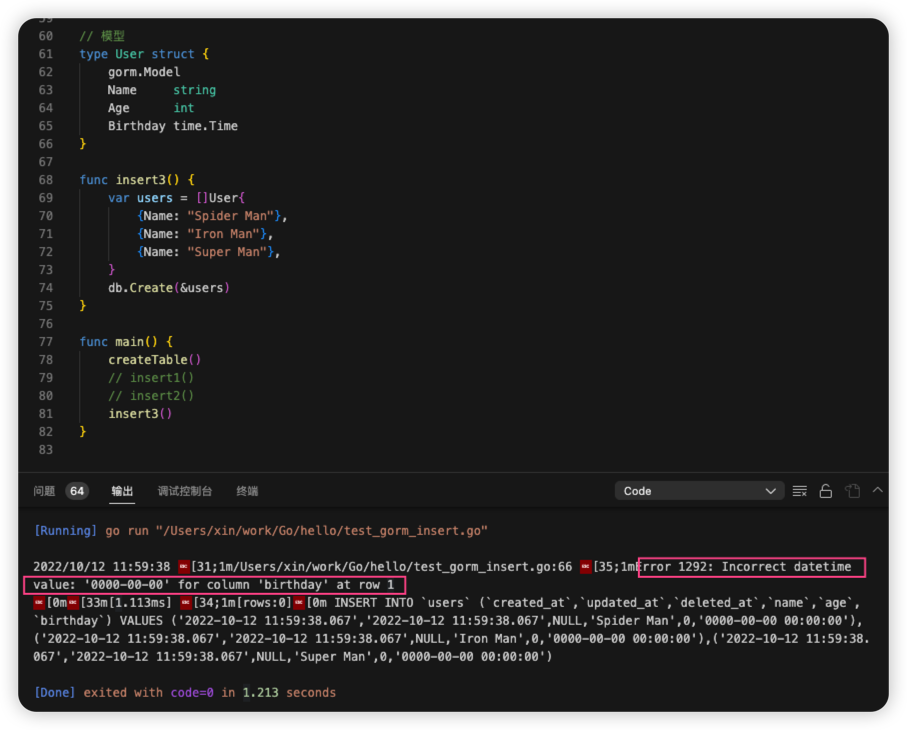Click line number 61 in the gutter
Screen dimensions: 907x730
click(46, 54)
